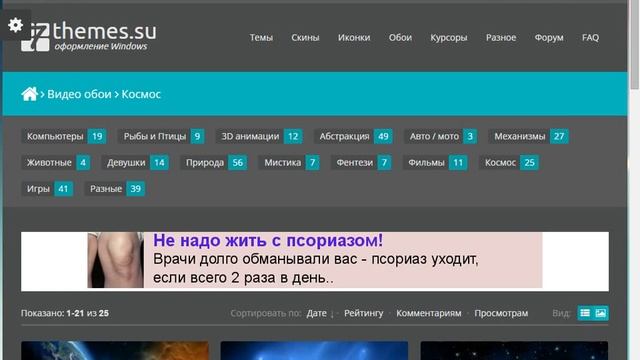
Task: Select Механизмы category tag
Action: pos(528,136)
